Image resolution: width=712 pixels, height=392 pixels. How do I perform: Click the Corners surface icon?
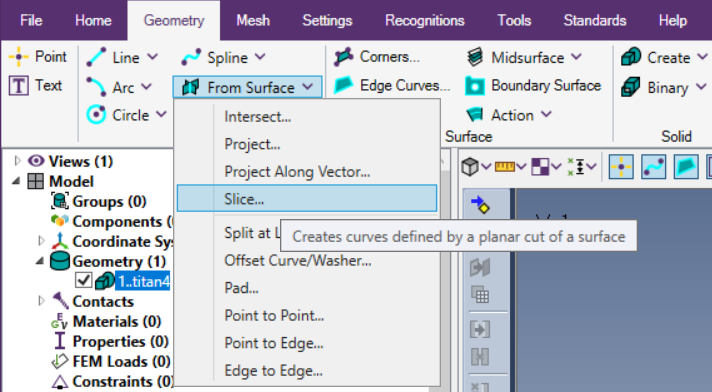[x=343, y=57]
